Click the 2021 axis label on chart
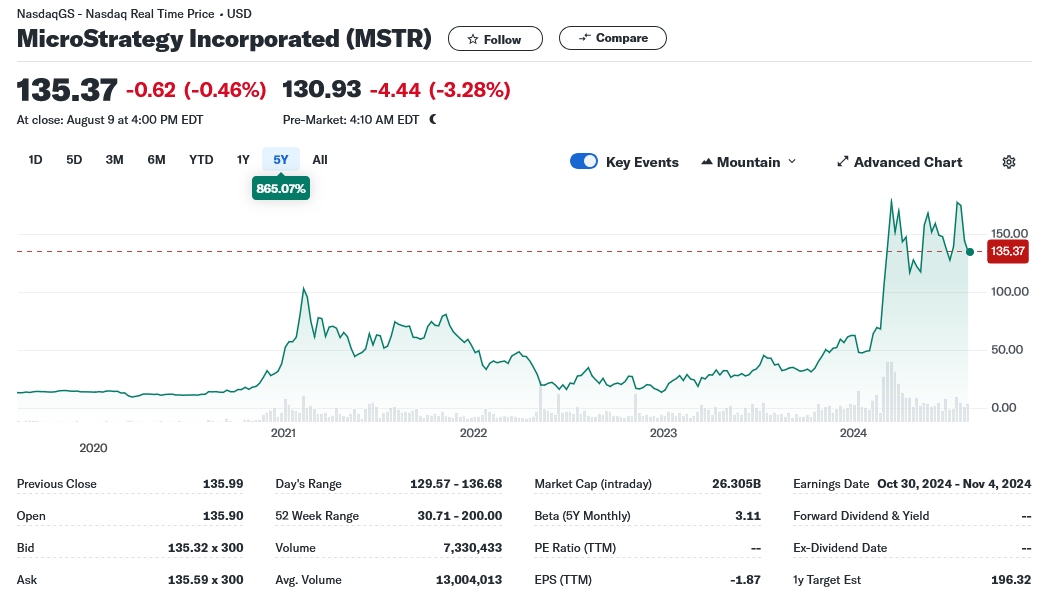Image resolution: width=1053 pixels, height=605 pixels. tap(283, 433)
